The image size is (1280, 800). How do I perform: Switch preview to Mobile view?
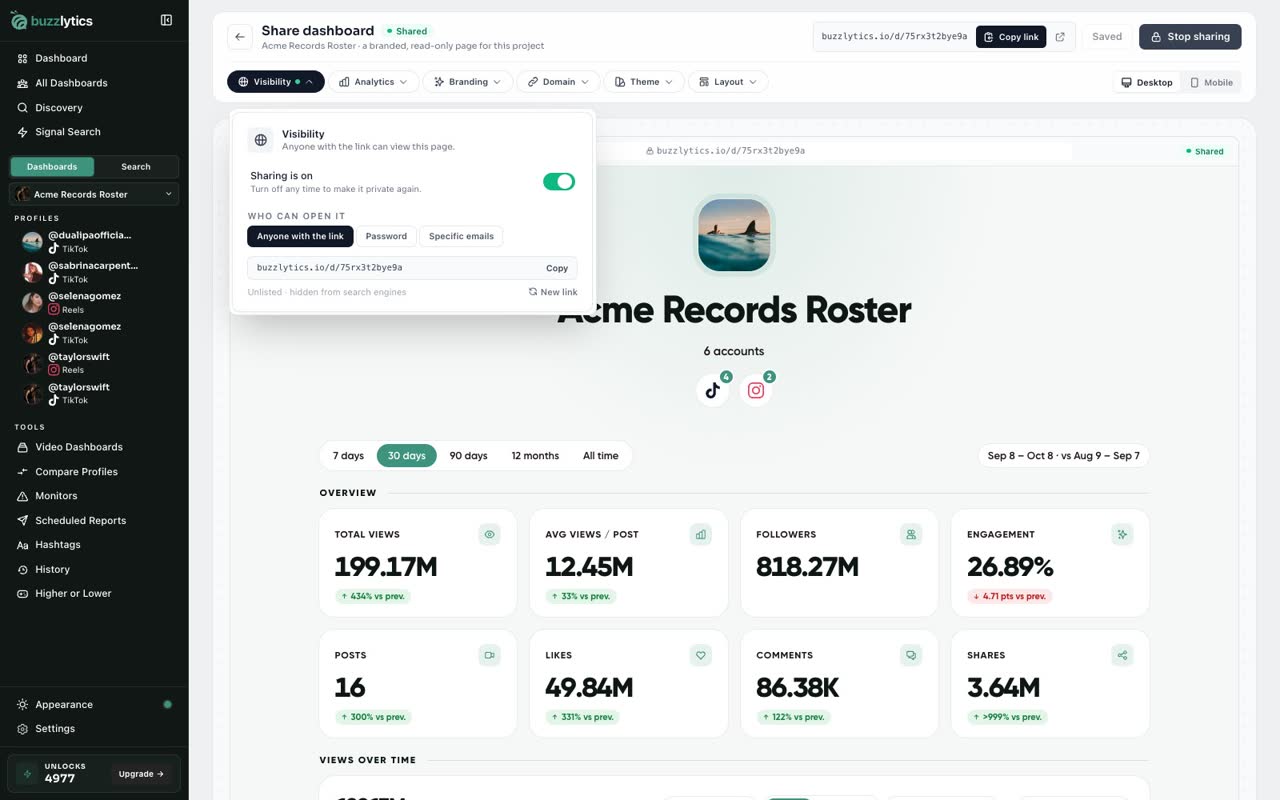pyautogui.click(x=1211, y=82)
